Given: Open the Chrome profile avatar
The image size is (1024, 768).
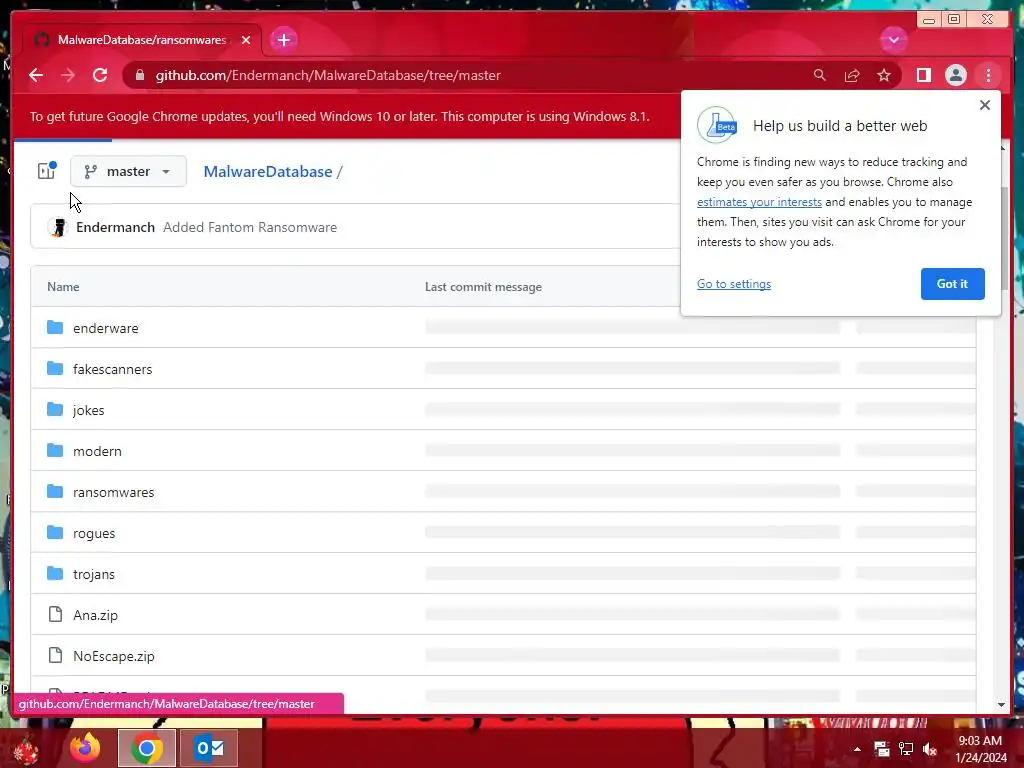Looking at the screenshot, I should pyautogui.click(x=955, y=75).
